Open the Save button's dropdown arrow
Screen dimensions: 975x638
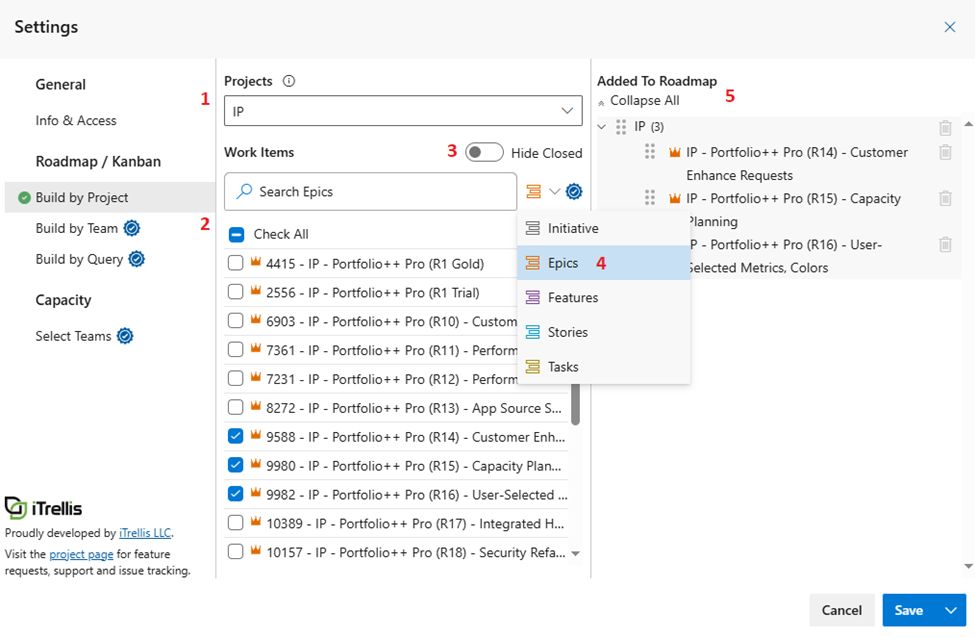coord(950,610)
